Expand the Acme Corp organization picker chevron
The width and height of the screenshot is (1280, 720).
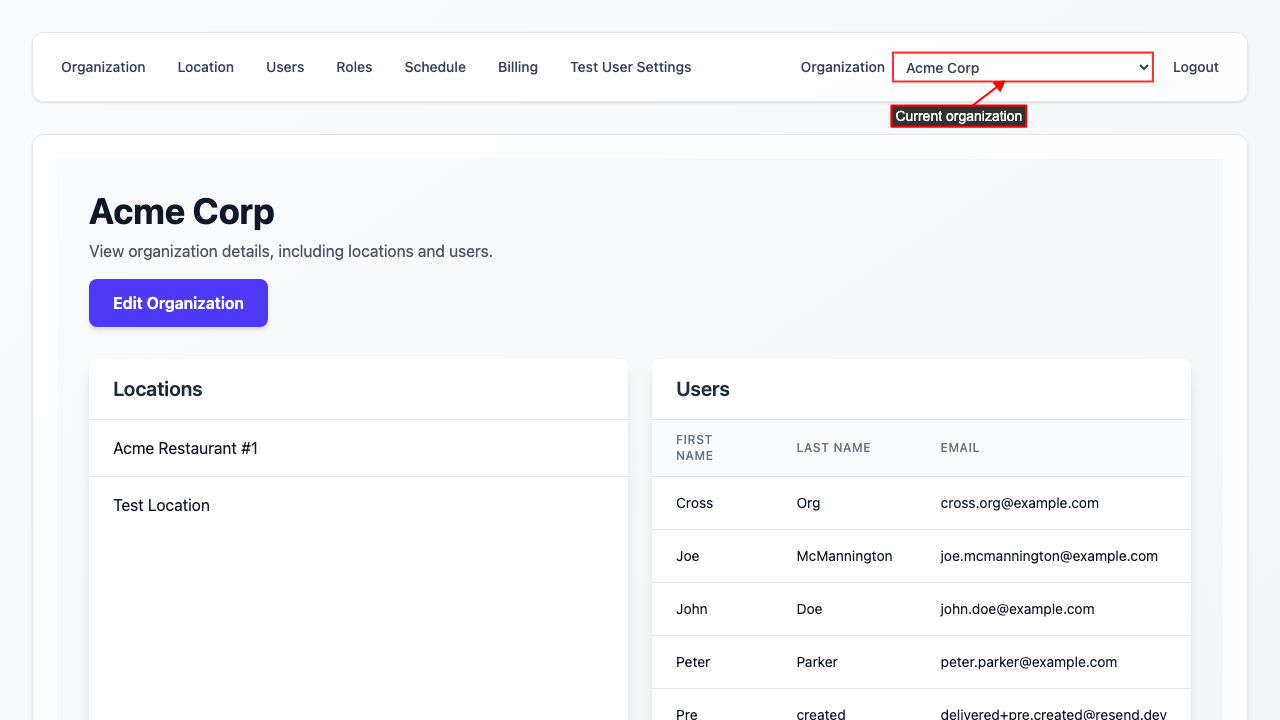point(1143,67)
